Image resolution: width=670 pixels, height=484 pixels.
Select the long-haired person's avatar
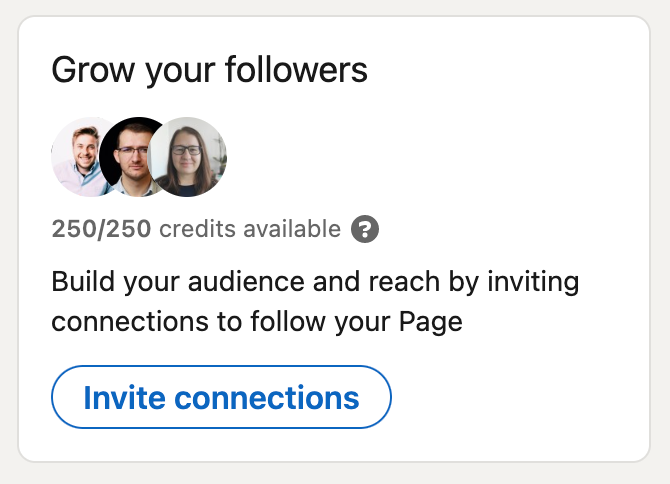tap(187, 157)
